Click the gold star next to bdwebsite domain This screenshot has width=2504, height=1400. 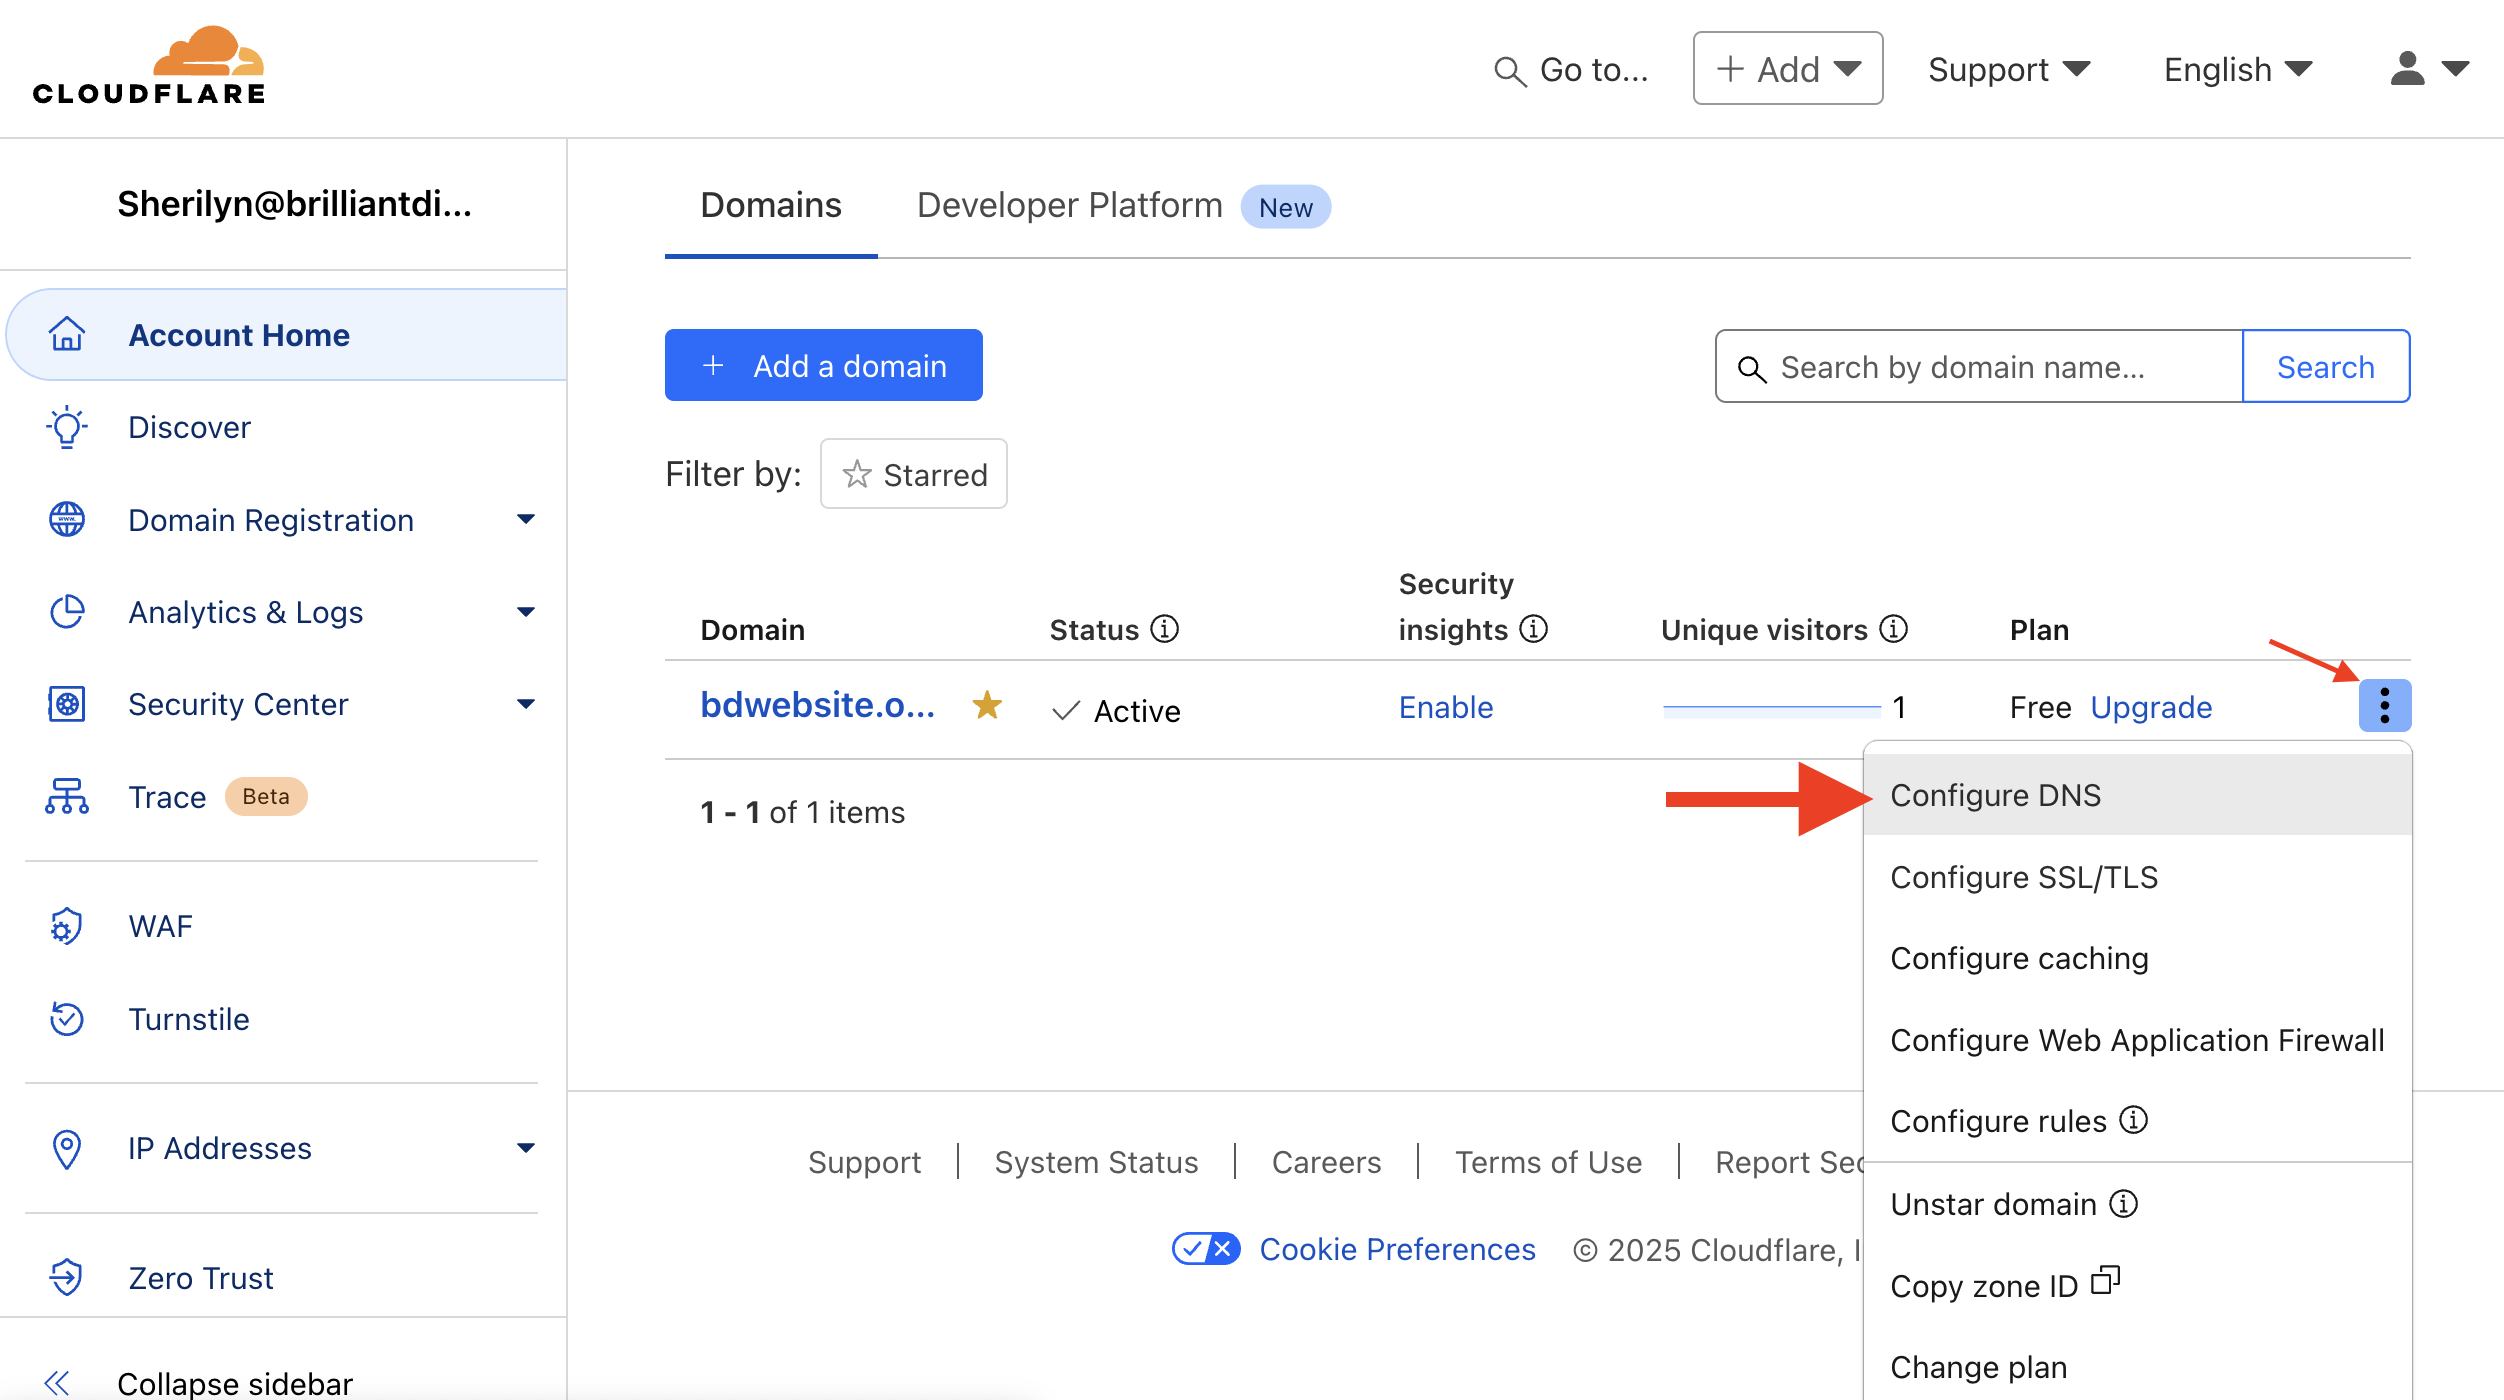pos(987,706)
